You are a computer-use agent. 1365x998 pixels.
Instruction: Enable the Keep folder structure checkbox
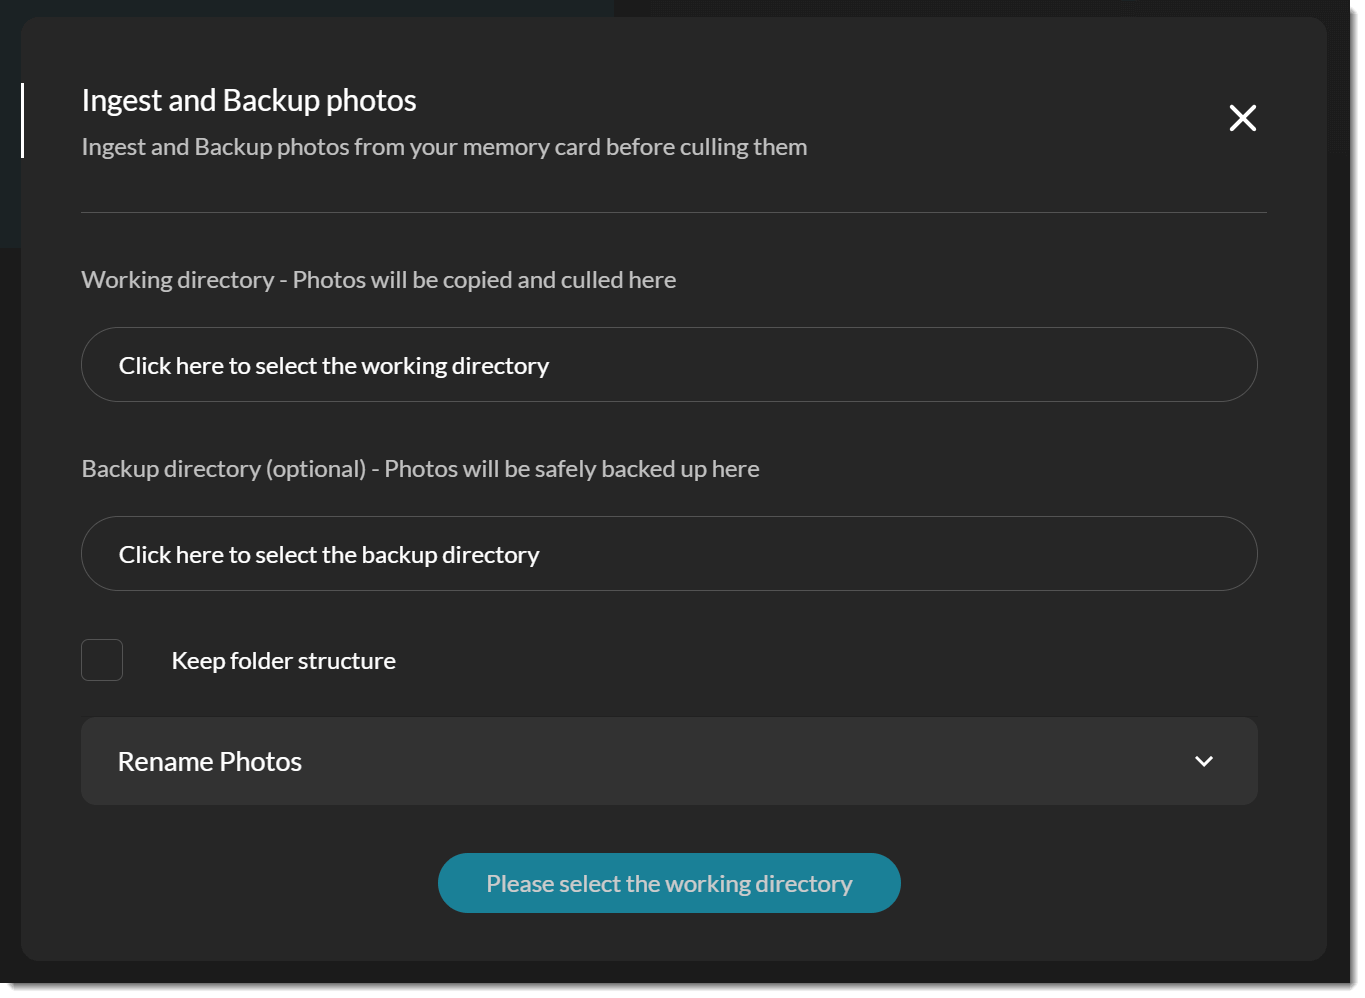click(102, 660)
